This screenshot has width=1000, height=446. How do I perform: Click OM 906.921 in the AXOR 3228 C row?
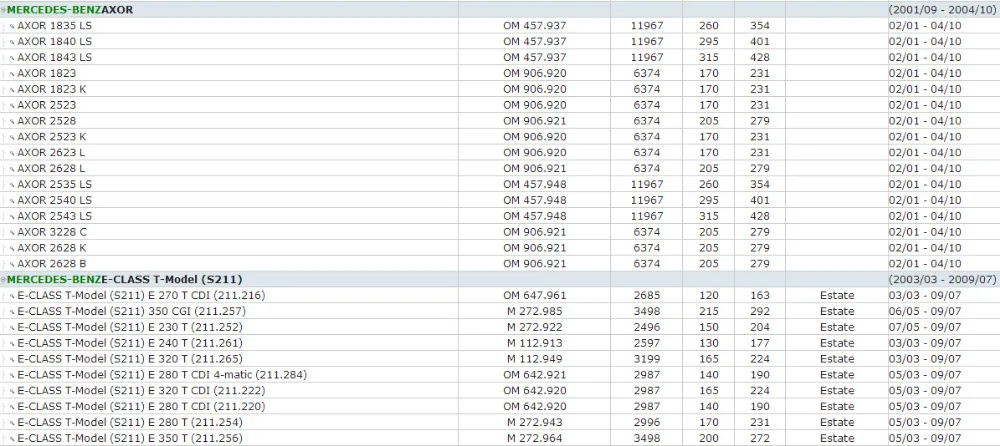[x=534, y=232]
